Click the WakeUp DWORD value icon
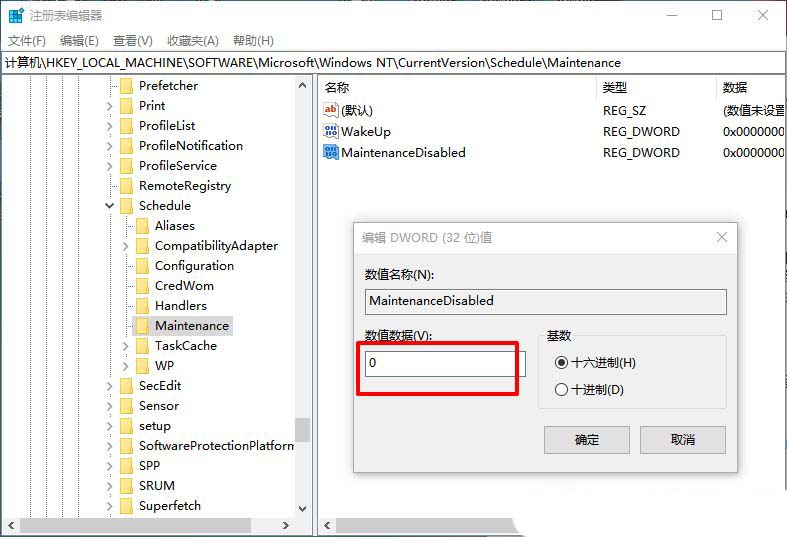Image resolution: width=787 pixels, height=537 pixels. [331, 131]
